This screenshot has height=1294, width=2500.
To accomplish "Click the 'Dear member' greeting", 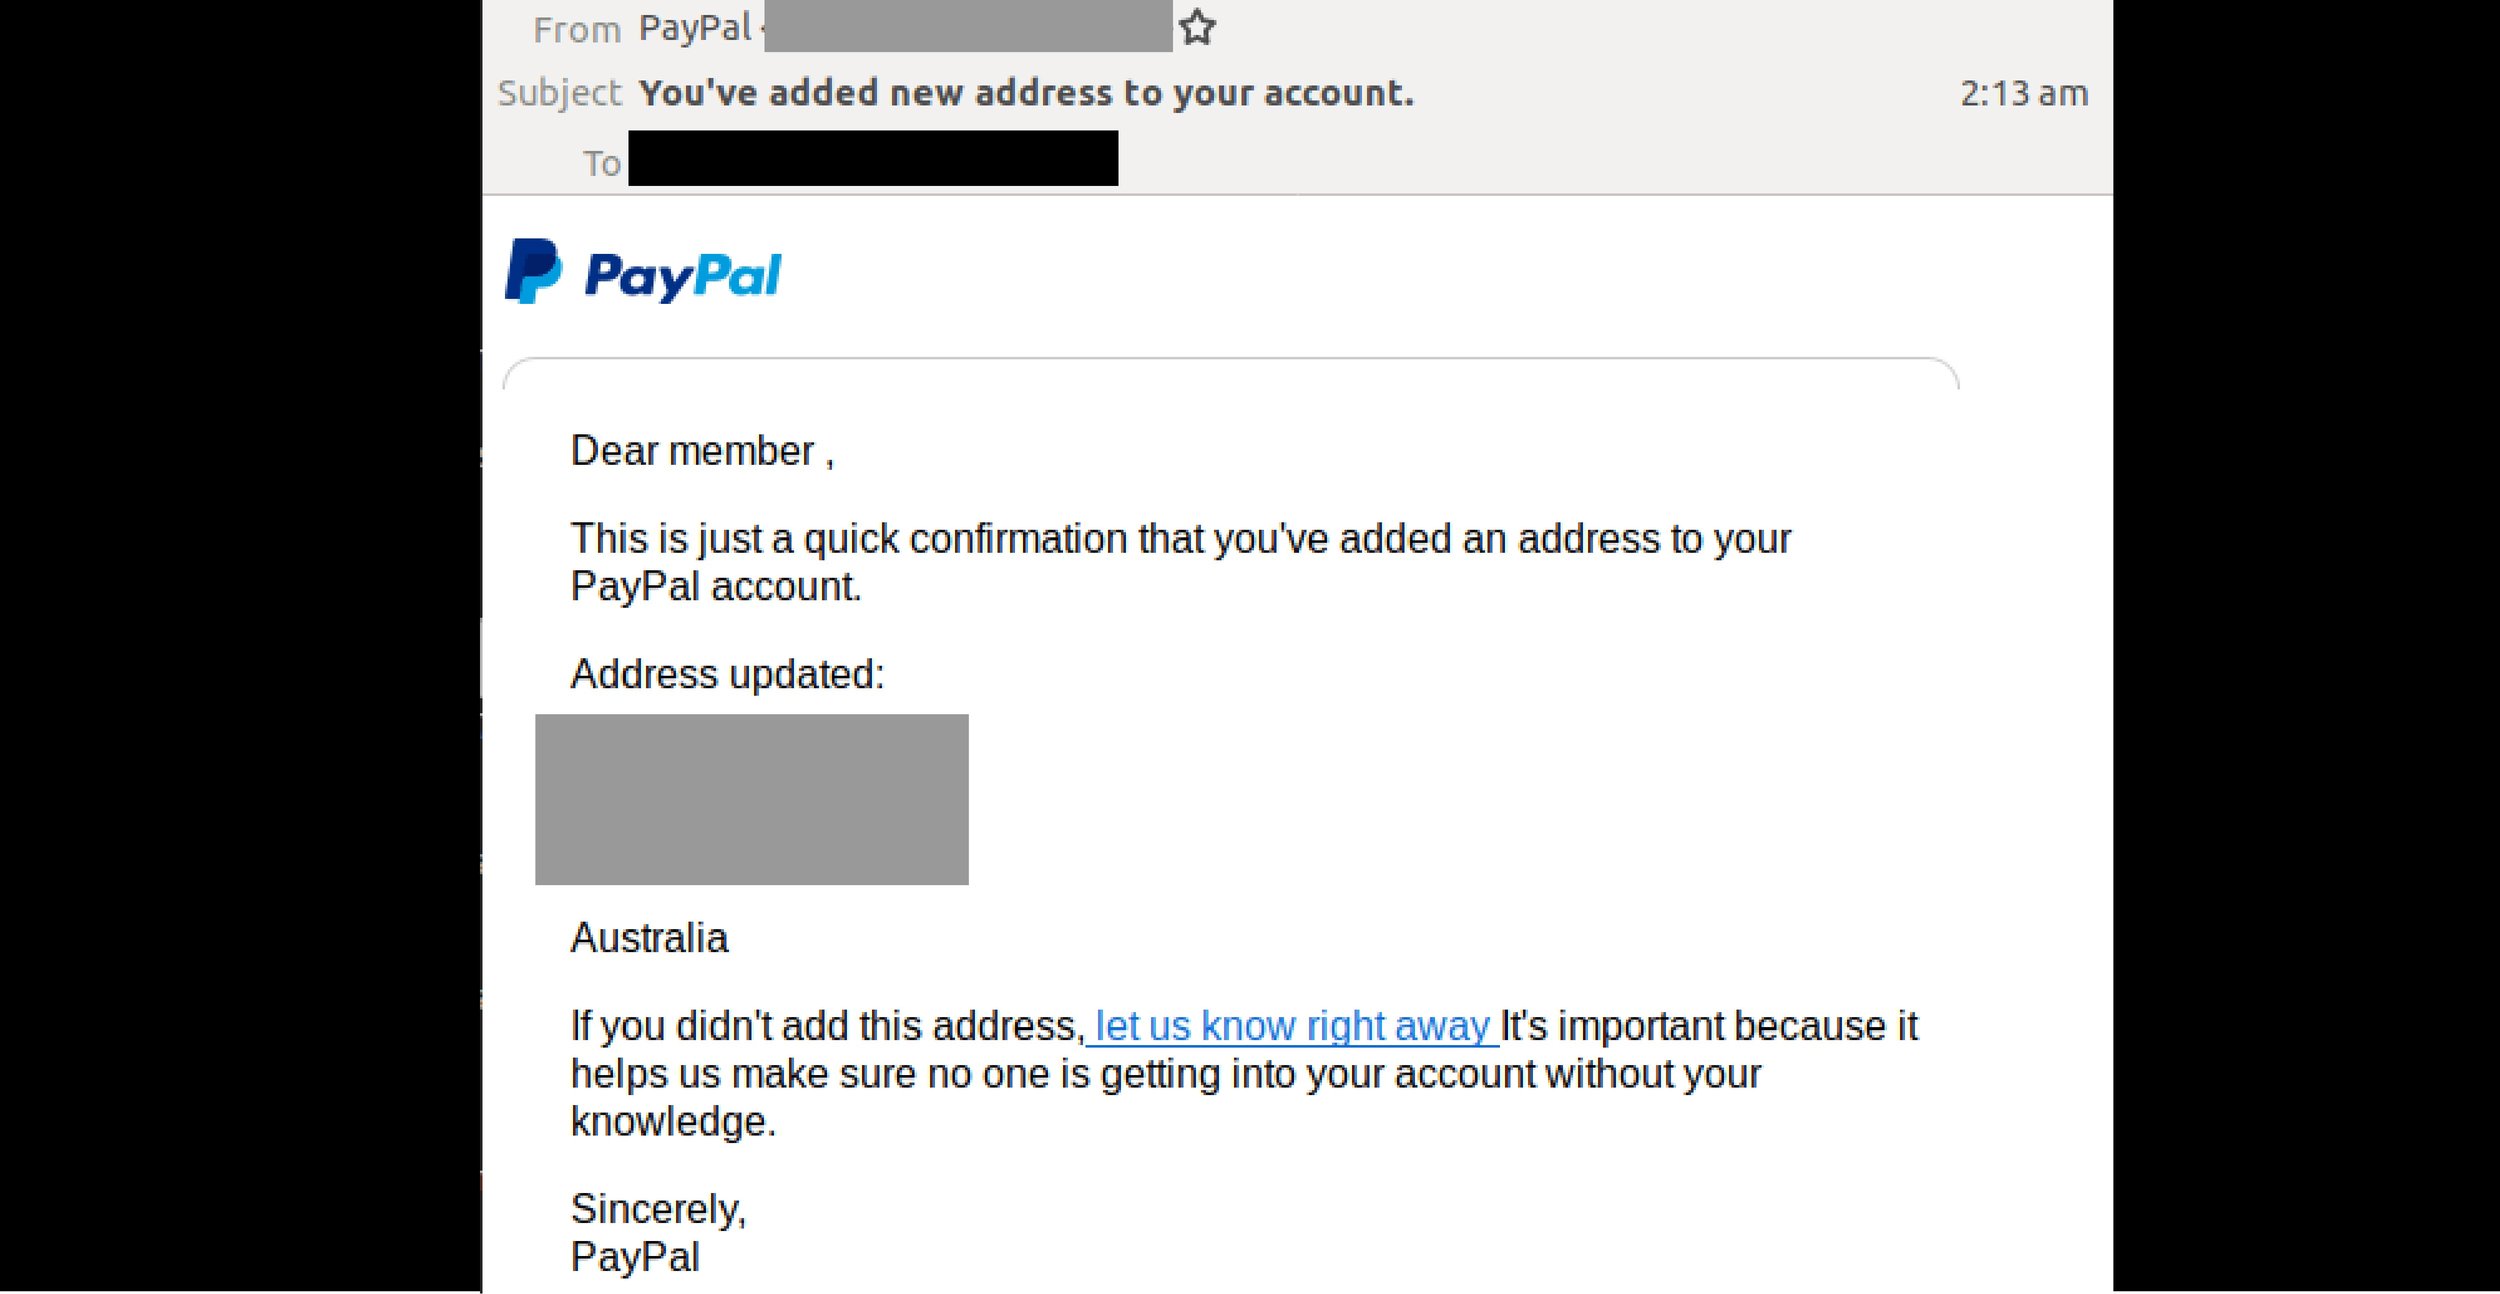I will [702, 450].
